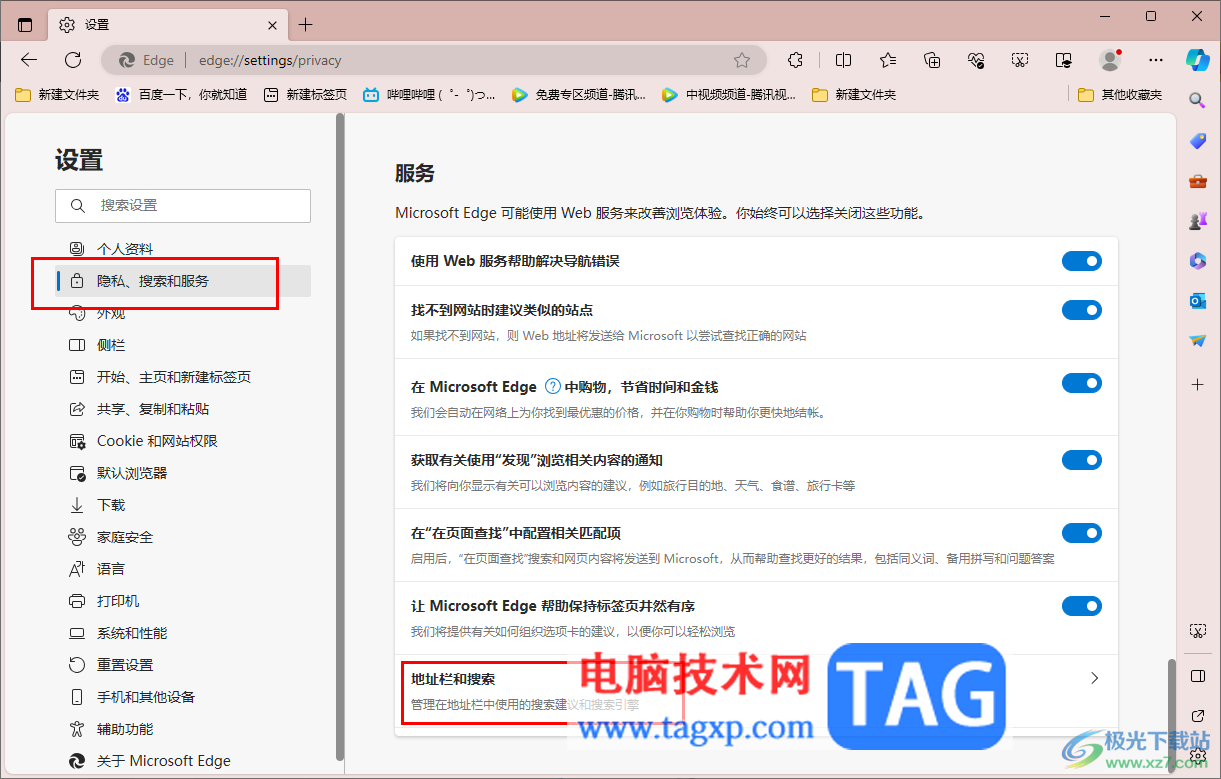Open the Copilot icon at top right

(1197, 59)
